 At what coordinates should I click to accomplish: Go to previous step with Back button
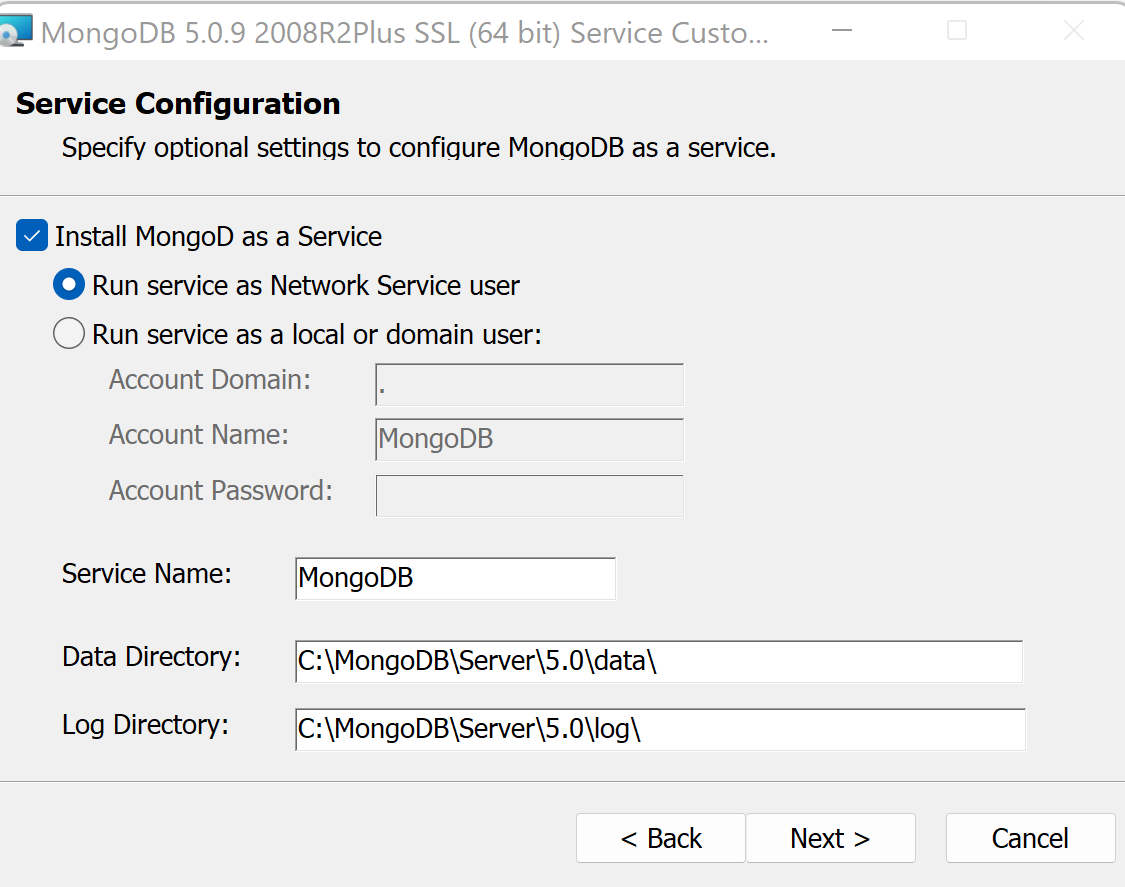click(661, 838)
